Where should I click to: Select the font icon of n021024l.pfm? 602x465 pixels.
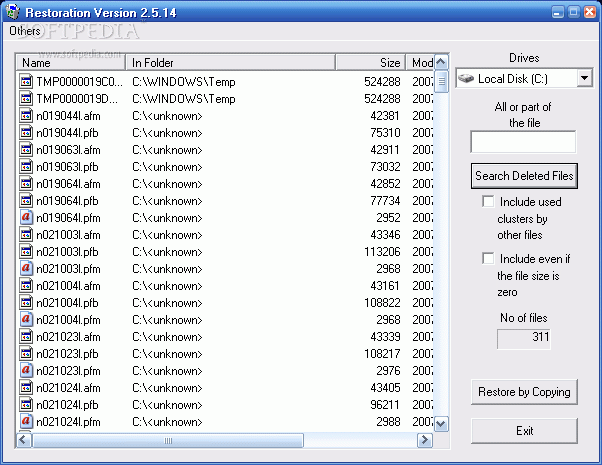pos(26,422)
